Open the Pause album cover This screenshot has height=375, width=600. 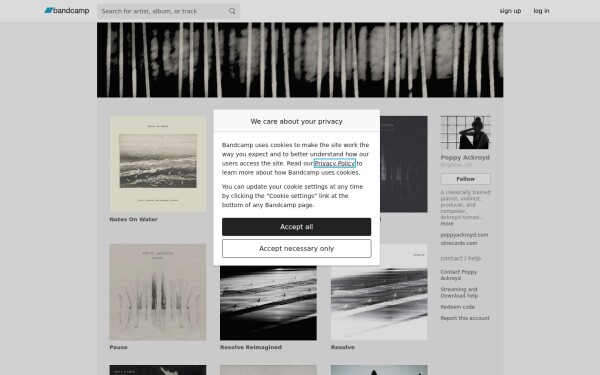(x=158, y=292)
